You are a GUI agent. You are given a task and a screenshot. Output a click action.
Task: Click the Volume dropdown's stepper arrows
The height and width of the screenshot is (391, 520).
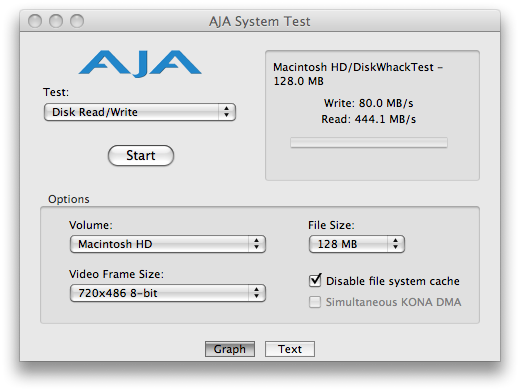[256, 244]
